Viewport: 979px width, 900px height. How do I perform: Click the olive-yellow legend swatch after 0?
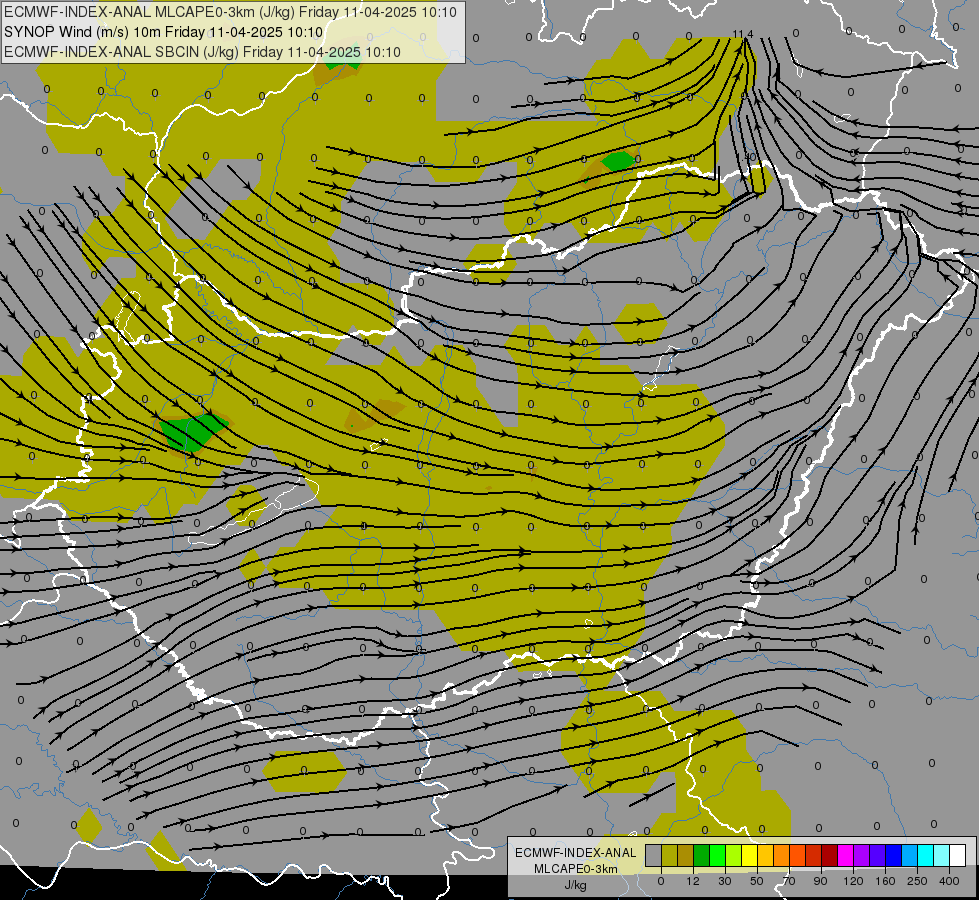[669, 856]
